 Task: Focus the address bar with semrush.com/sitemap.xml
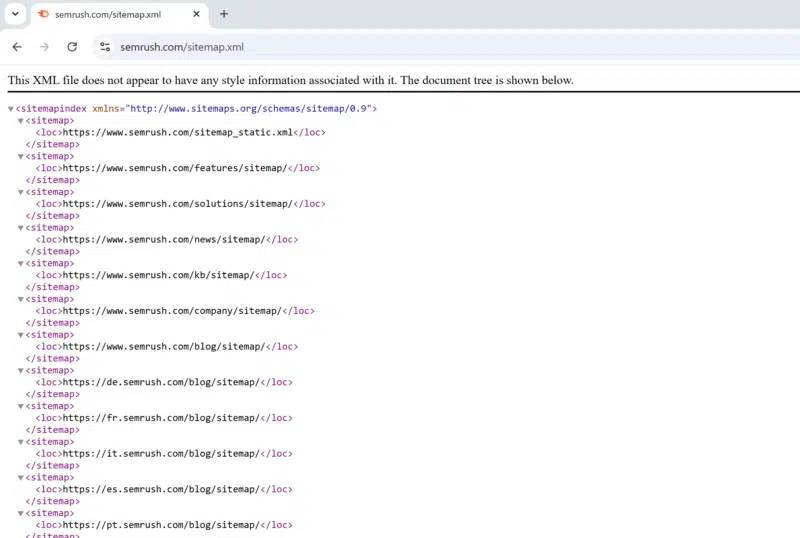click(x=447, y=47)
